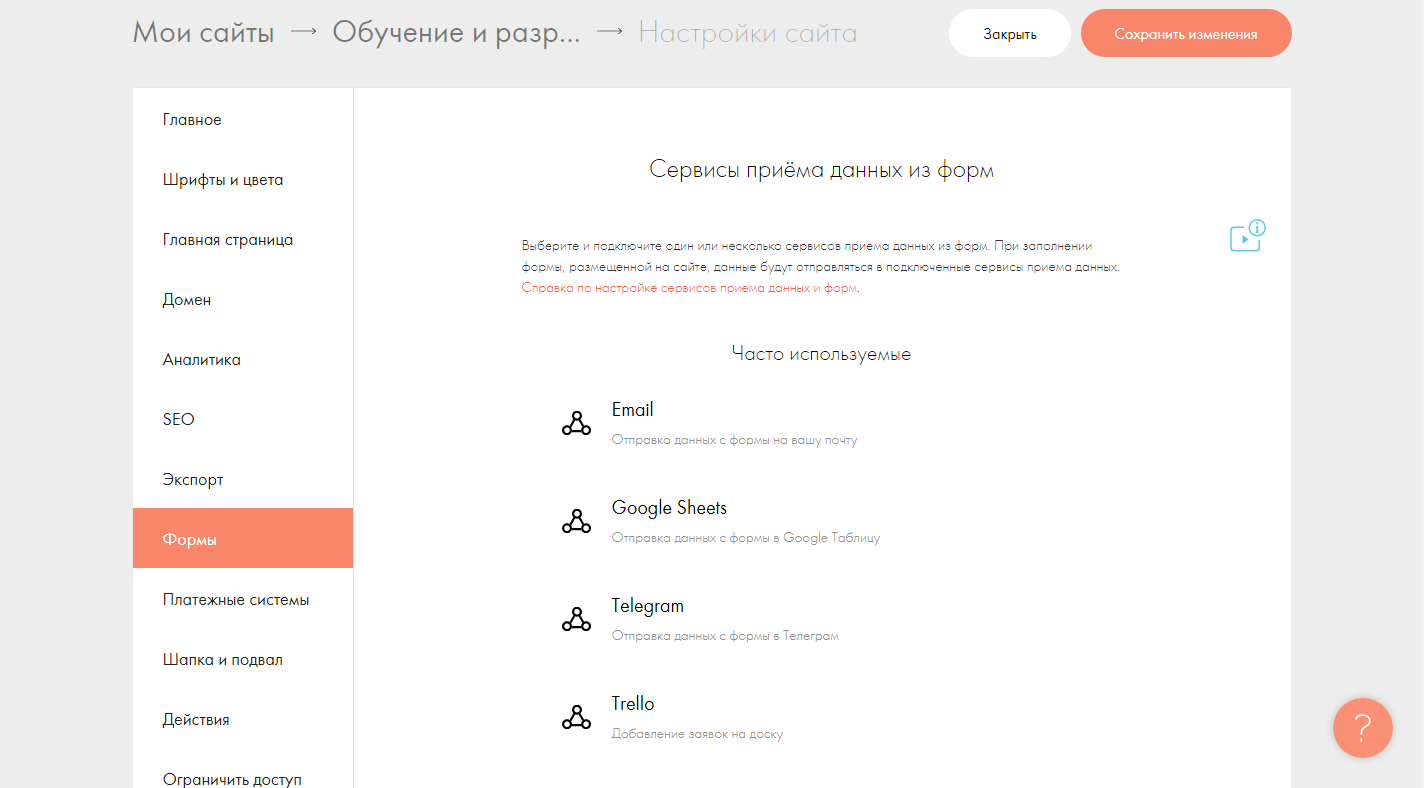Open the question mark help bubble
1424x788 pixels.
pos(1362,727)
